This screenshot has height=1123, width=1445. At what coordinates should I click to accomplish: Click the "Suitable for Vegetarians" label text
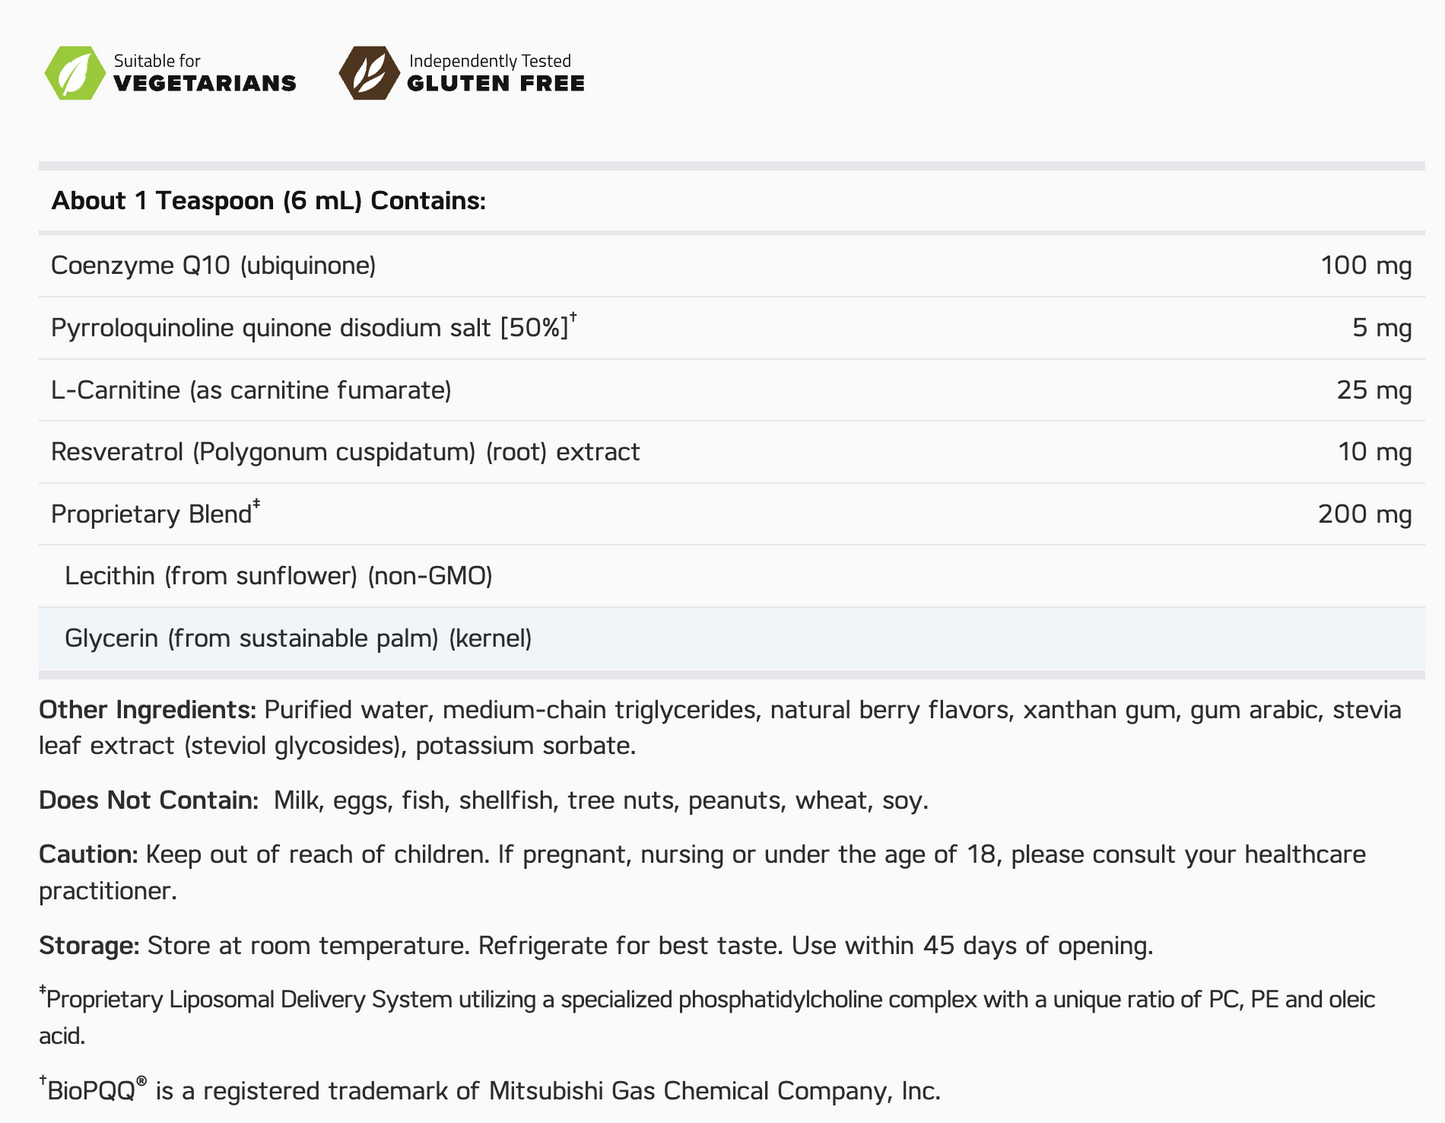(x=205, y=73)
